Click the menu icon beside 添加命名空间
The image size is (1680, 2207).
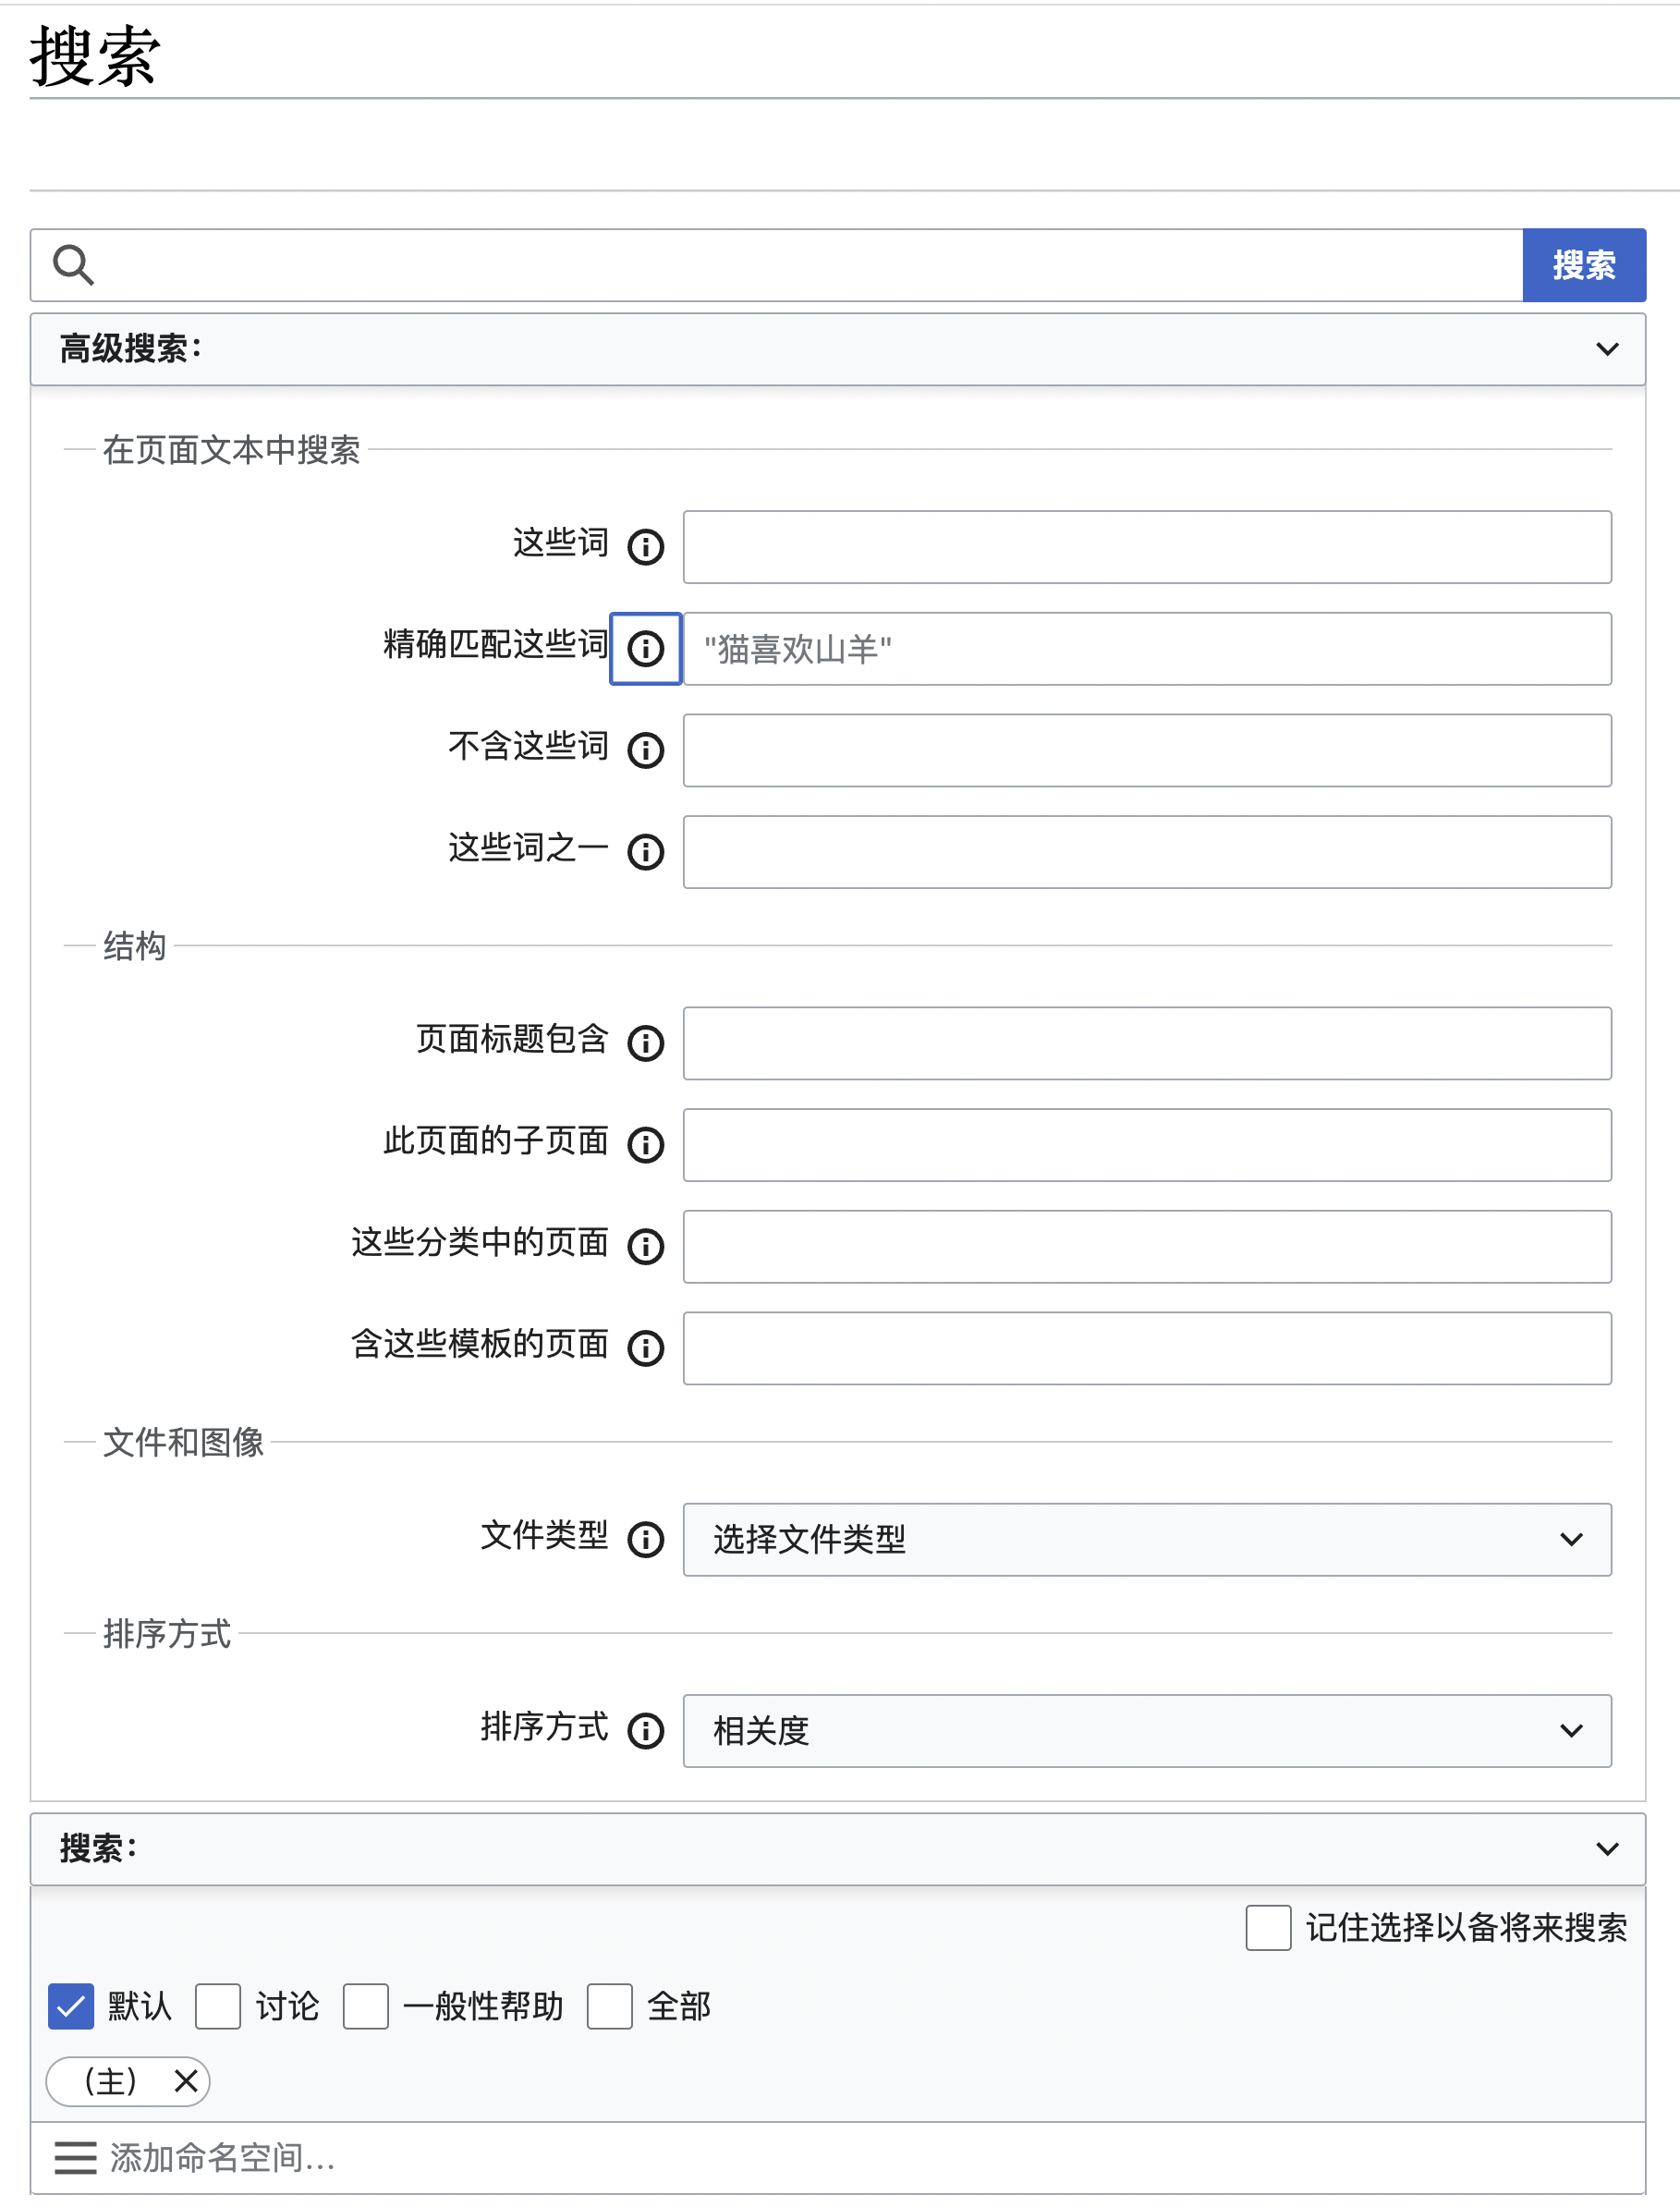click(75, 2158)
